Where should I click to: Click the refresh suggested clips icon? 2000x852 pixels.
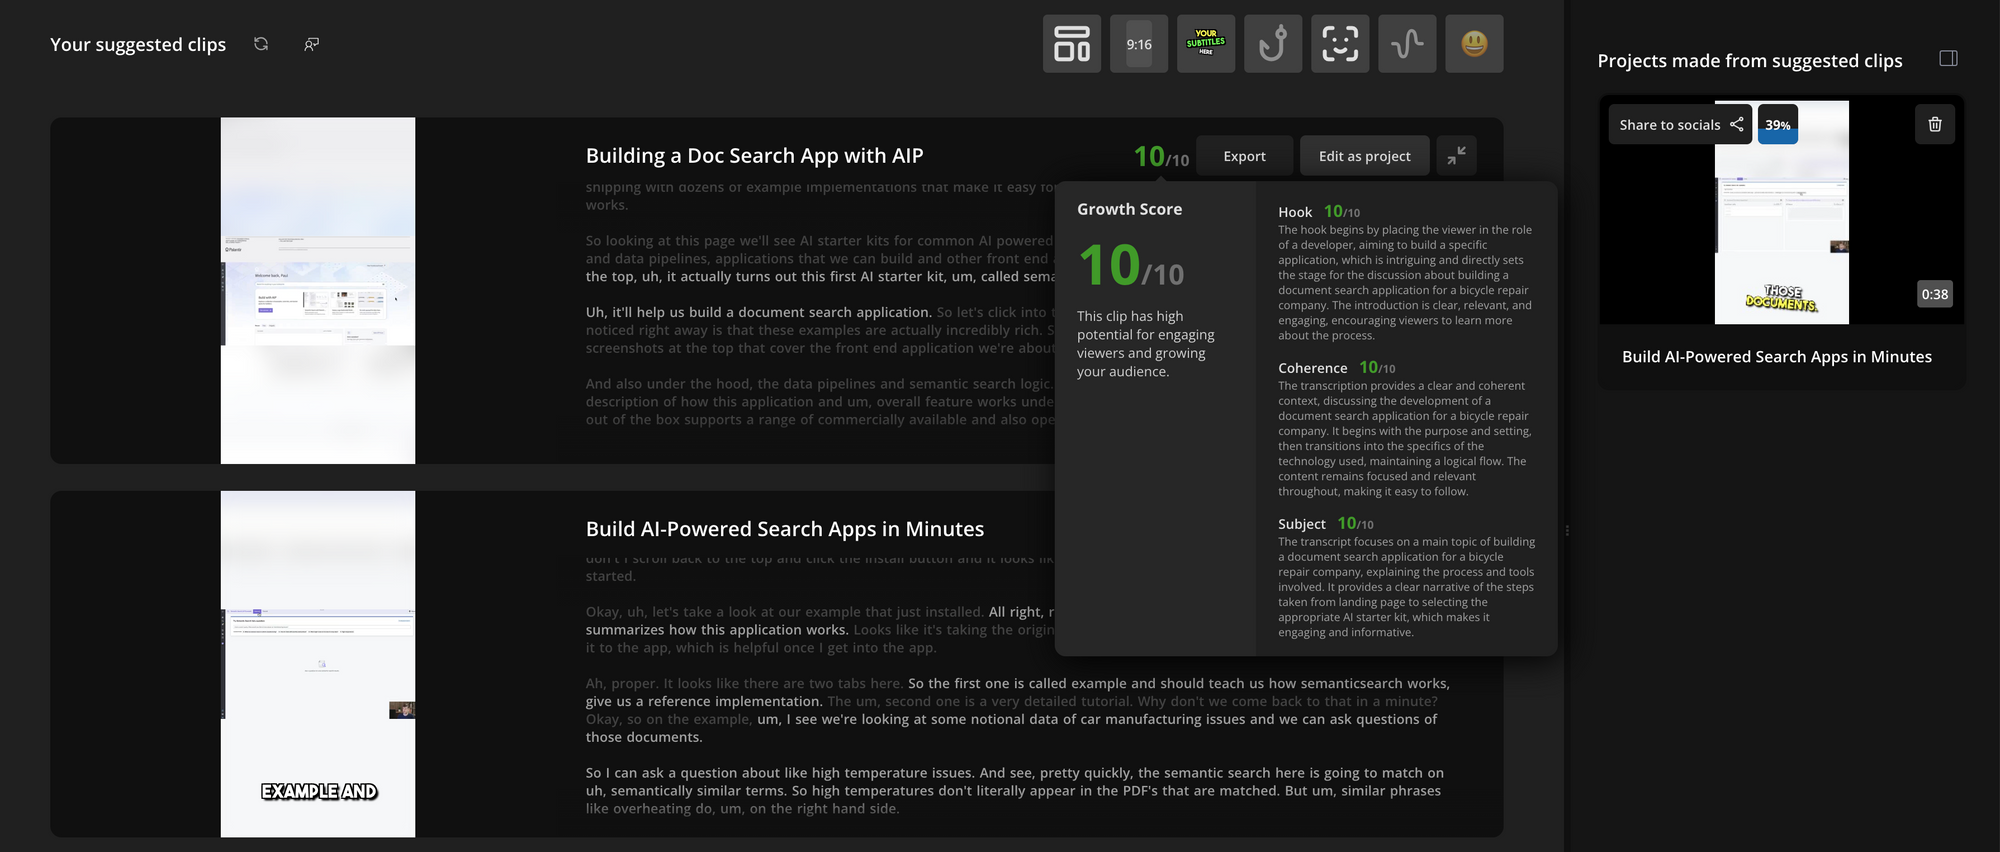pyautogui.click(x=261, y=44)
